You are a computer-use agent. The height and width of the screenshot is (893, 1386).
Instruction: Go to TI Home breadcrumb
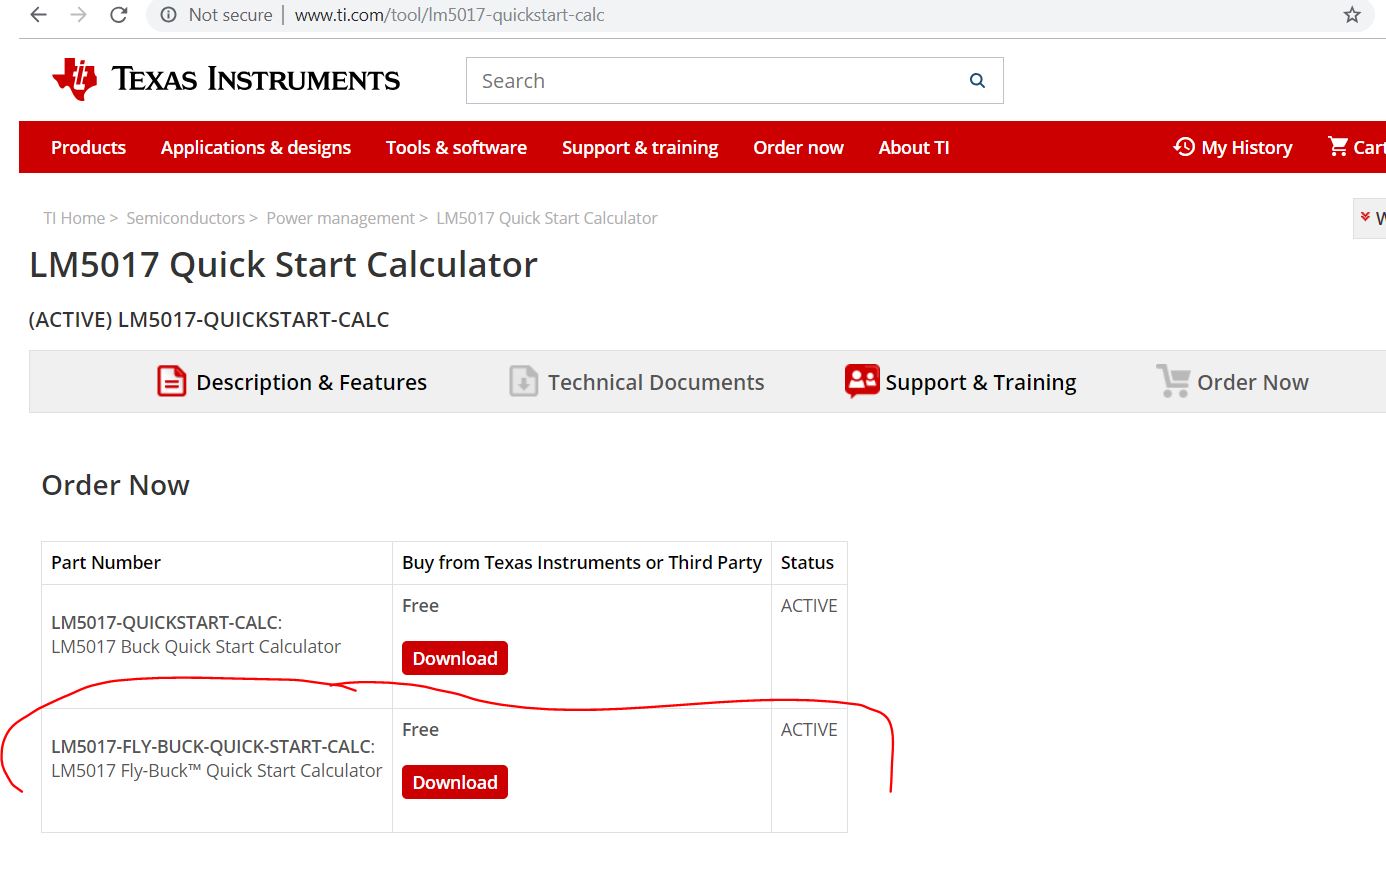tap(74, 218)
